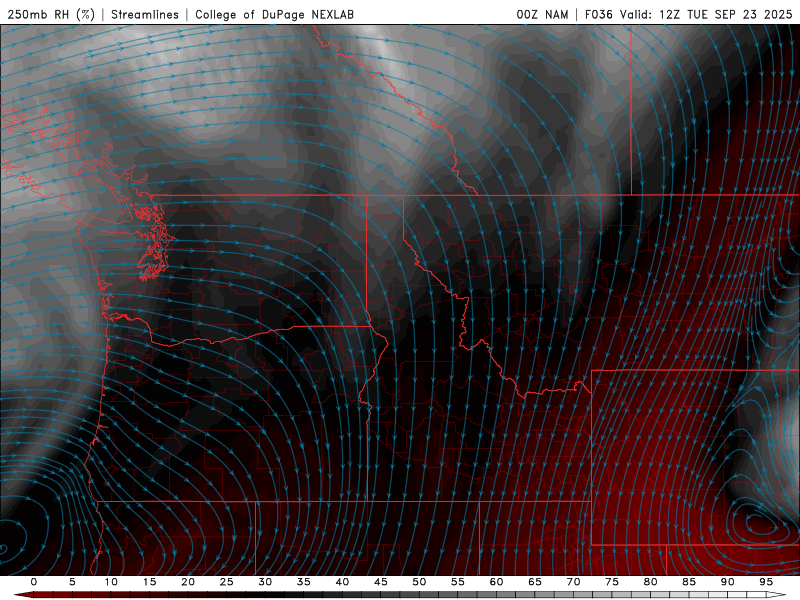The height and width of the screenshot is (600, 800).
Task: Click the color bar label "90"
Action: coord(728,582)
